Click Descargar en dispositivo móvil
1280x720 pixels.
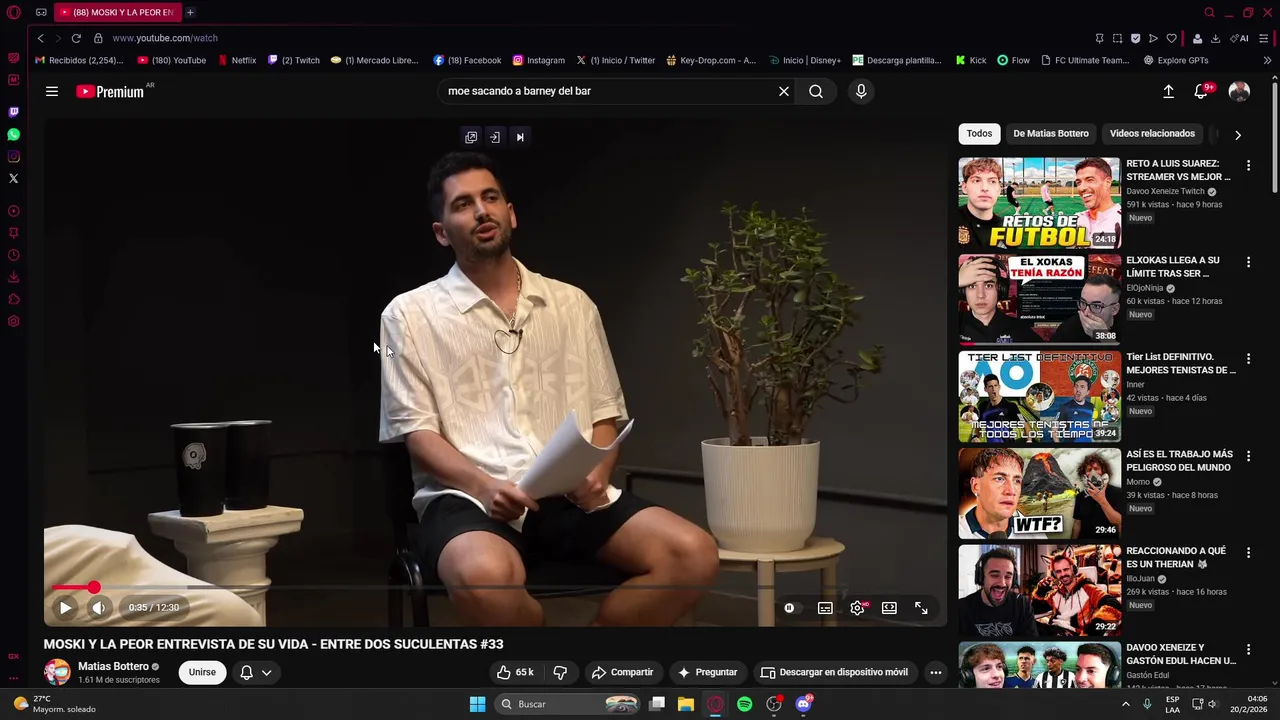coord(834,672)
